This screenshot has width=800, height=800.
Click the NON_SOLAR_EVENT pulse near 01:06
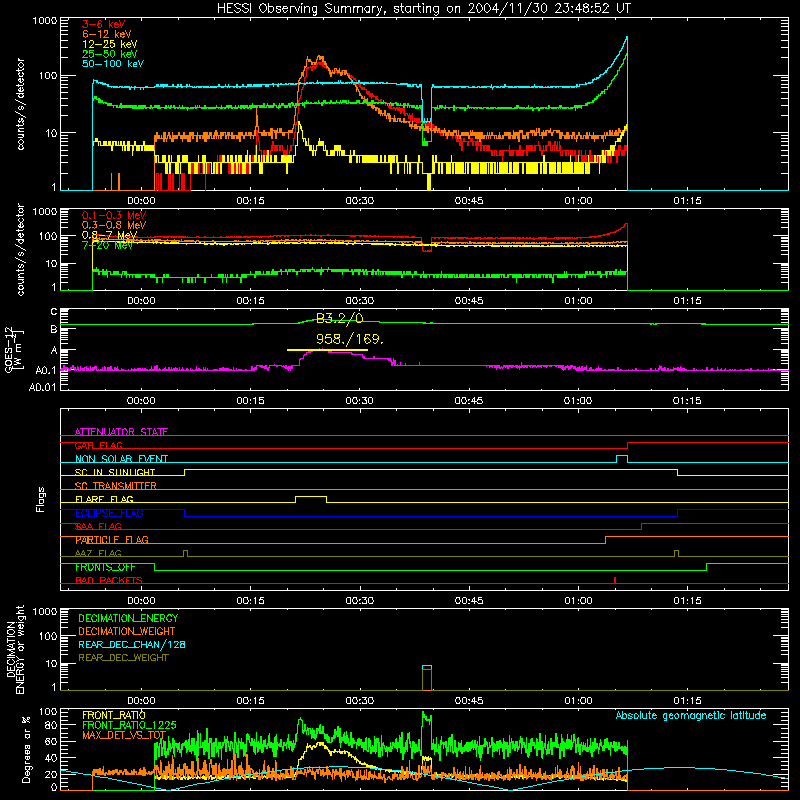[621, 458]
